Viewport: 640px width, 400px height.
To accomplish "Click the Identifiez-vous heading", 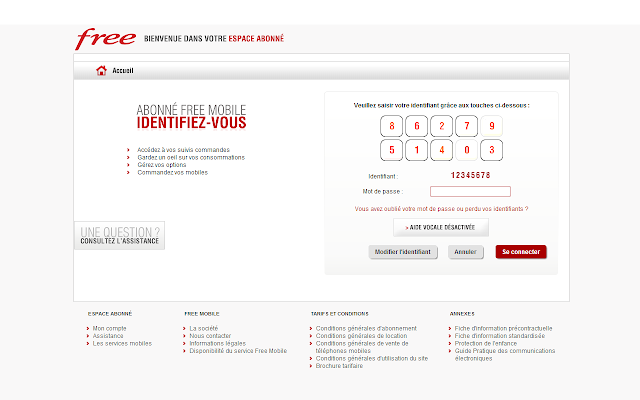I will pyautogui.click(x=191, y=122).
